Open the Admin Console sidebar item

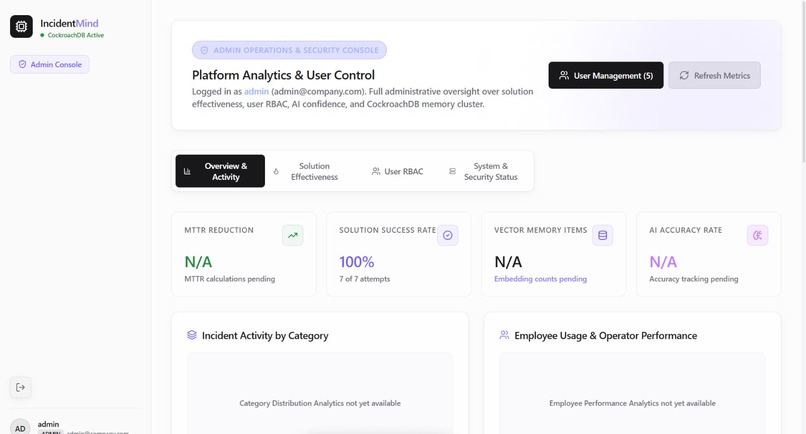(x=50, y=64)
